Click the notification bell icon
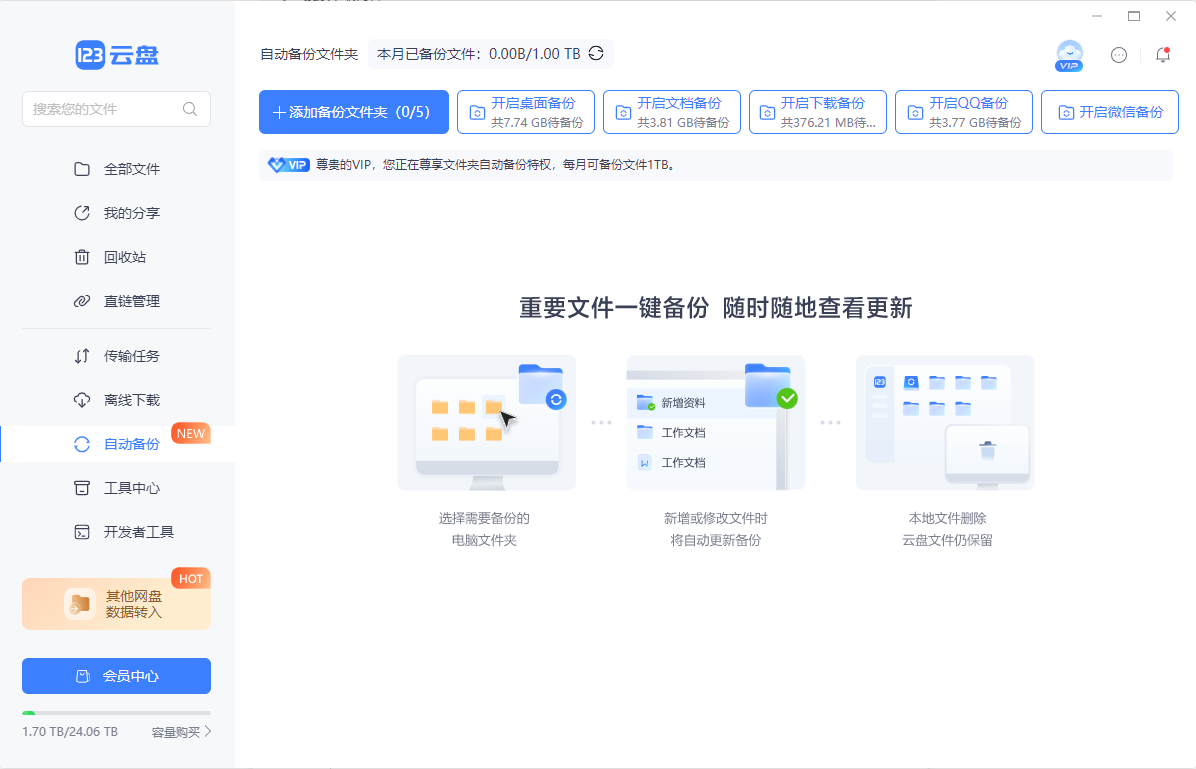 click(1162, 56)
